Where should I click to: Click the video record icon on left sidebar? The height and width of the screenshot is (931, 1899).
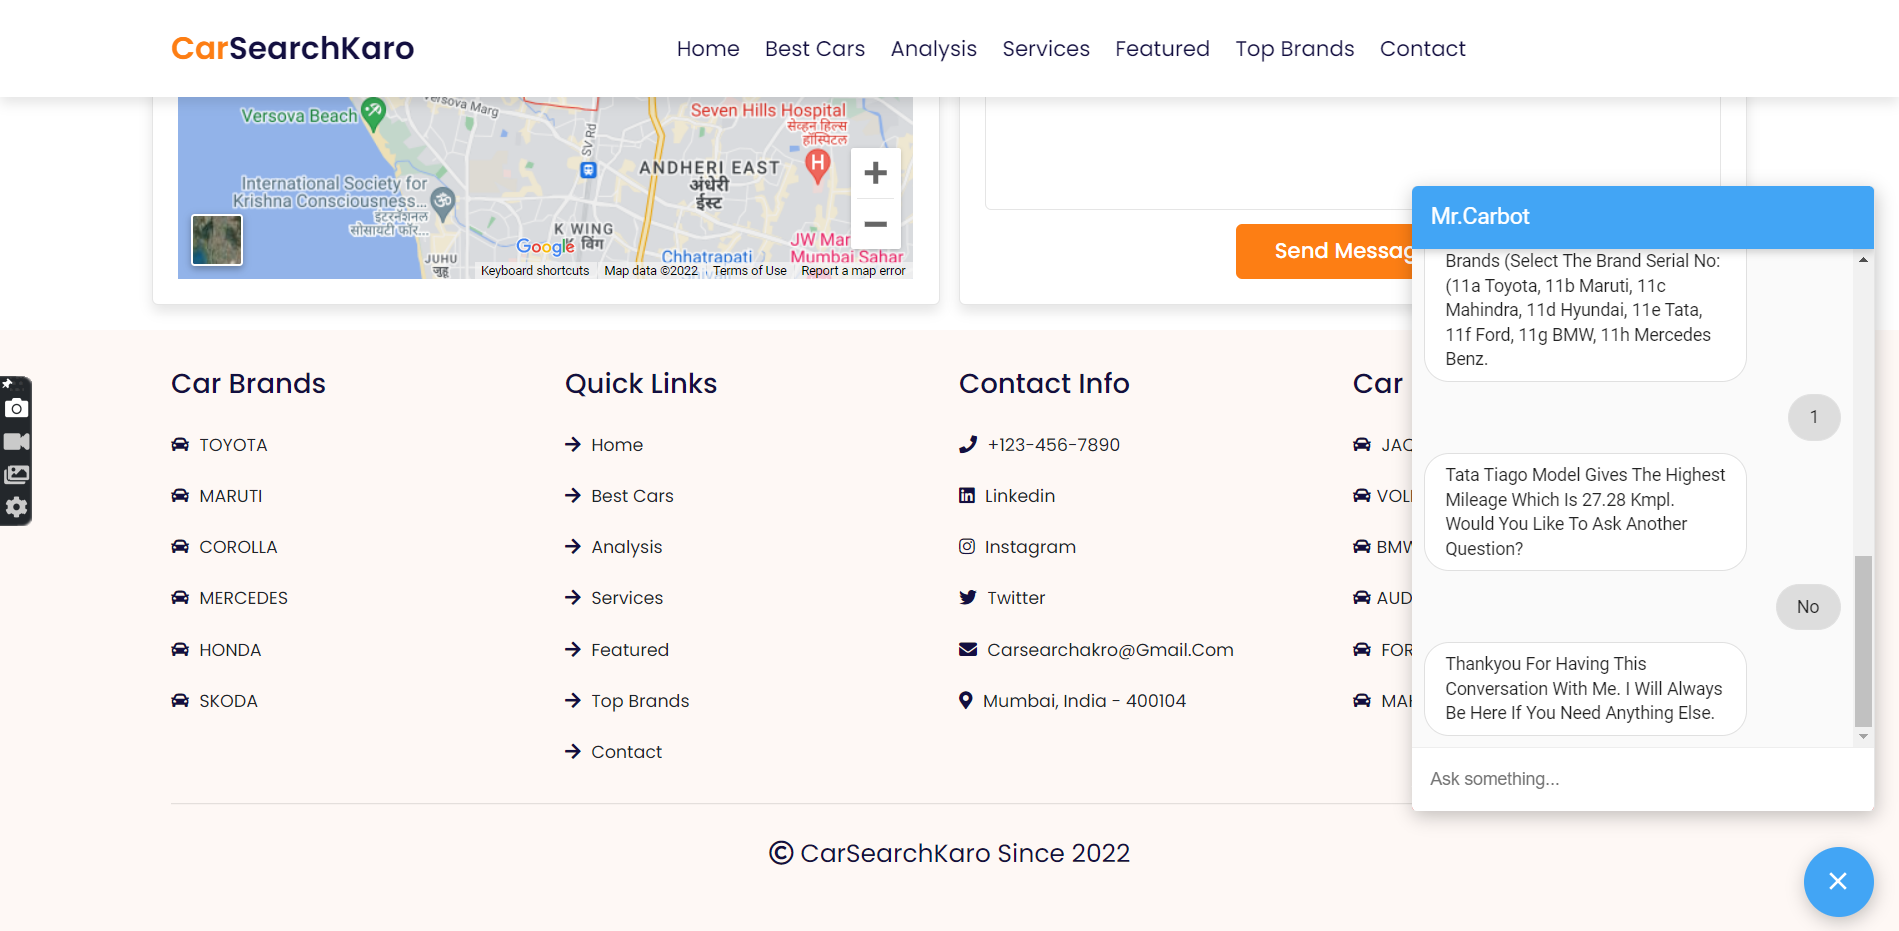pos(16,441)
